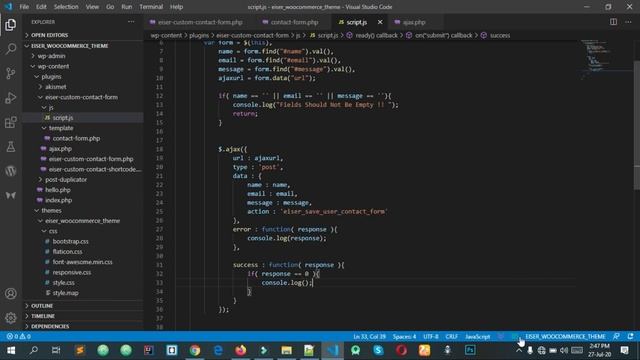Change line endings via CRLF item
The height and width of the screenshot is (360, 640).
(x=451, y=336)
